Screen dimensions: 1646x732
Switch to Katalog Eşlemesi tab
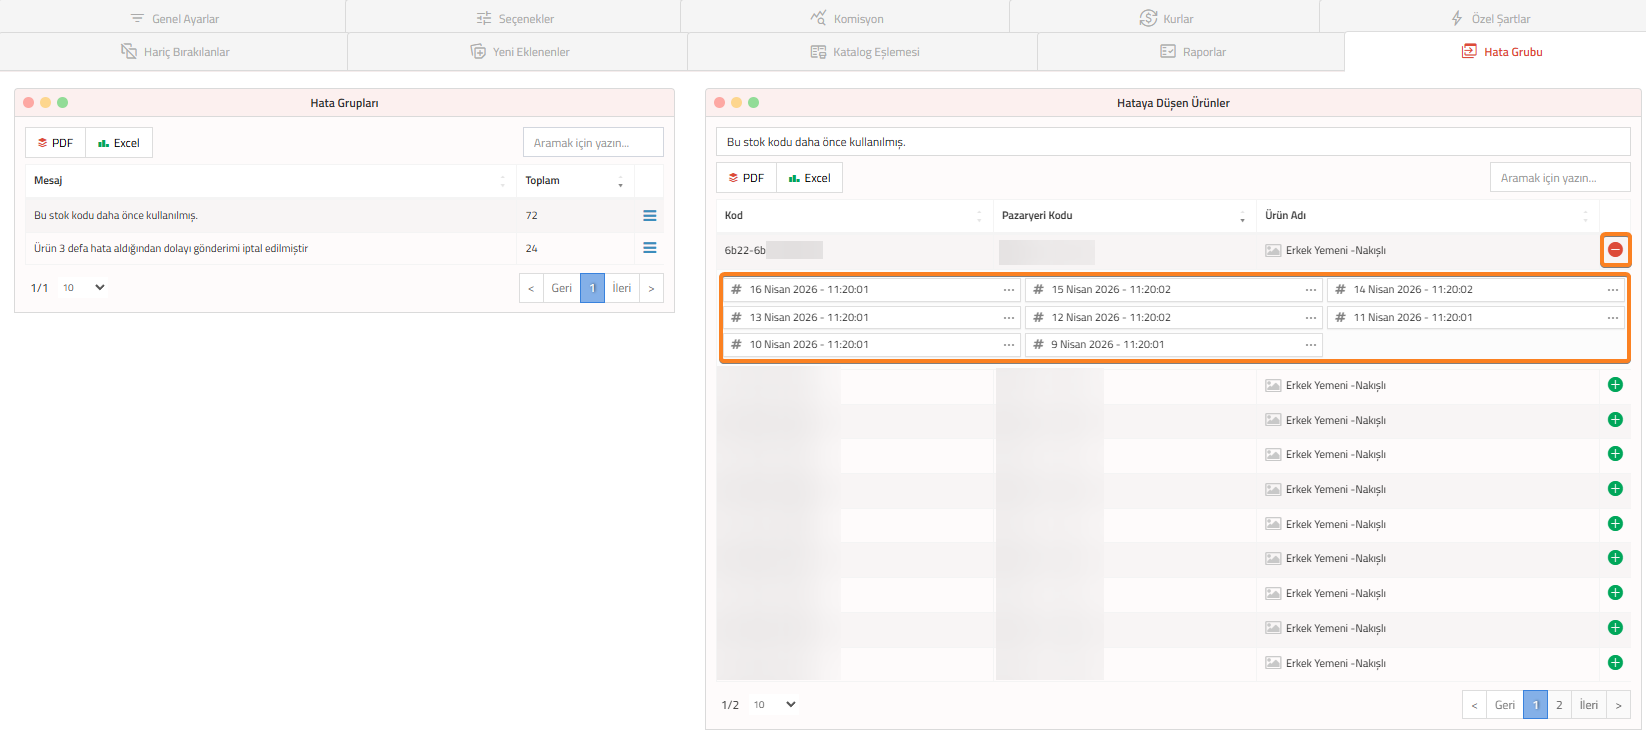(864, 52)
